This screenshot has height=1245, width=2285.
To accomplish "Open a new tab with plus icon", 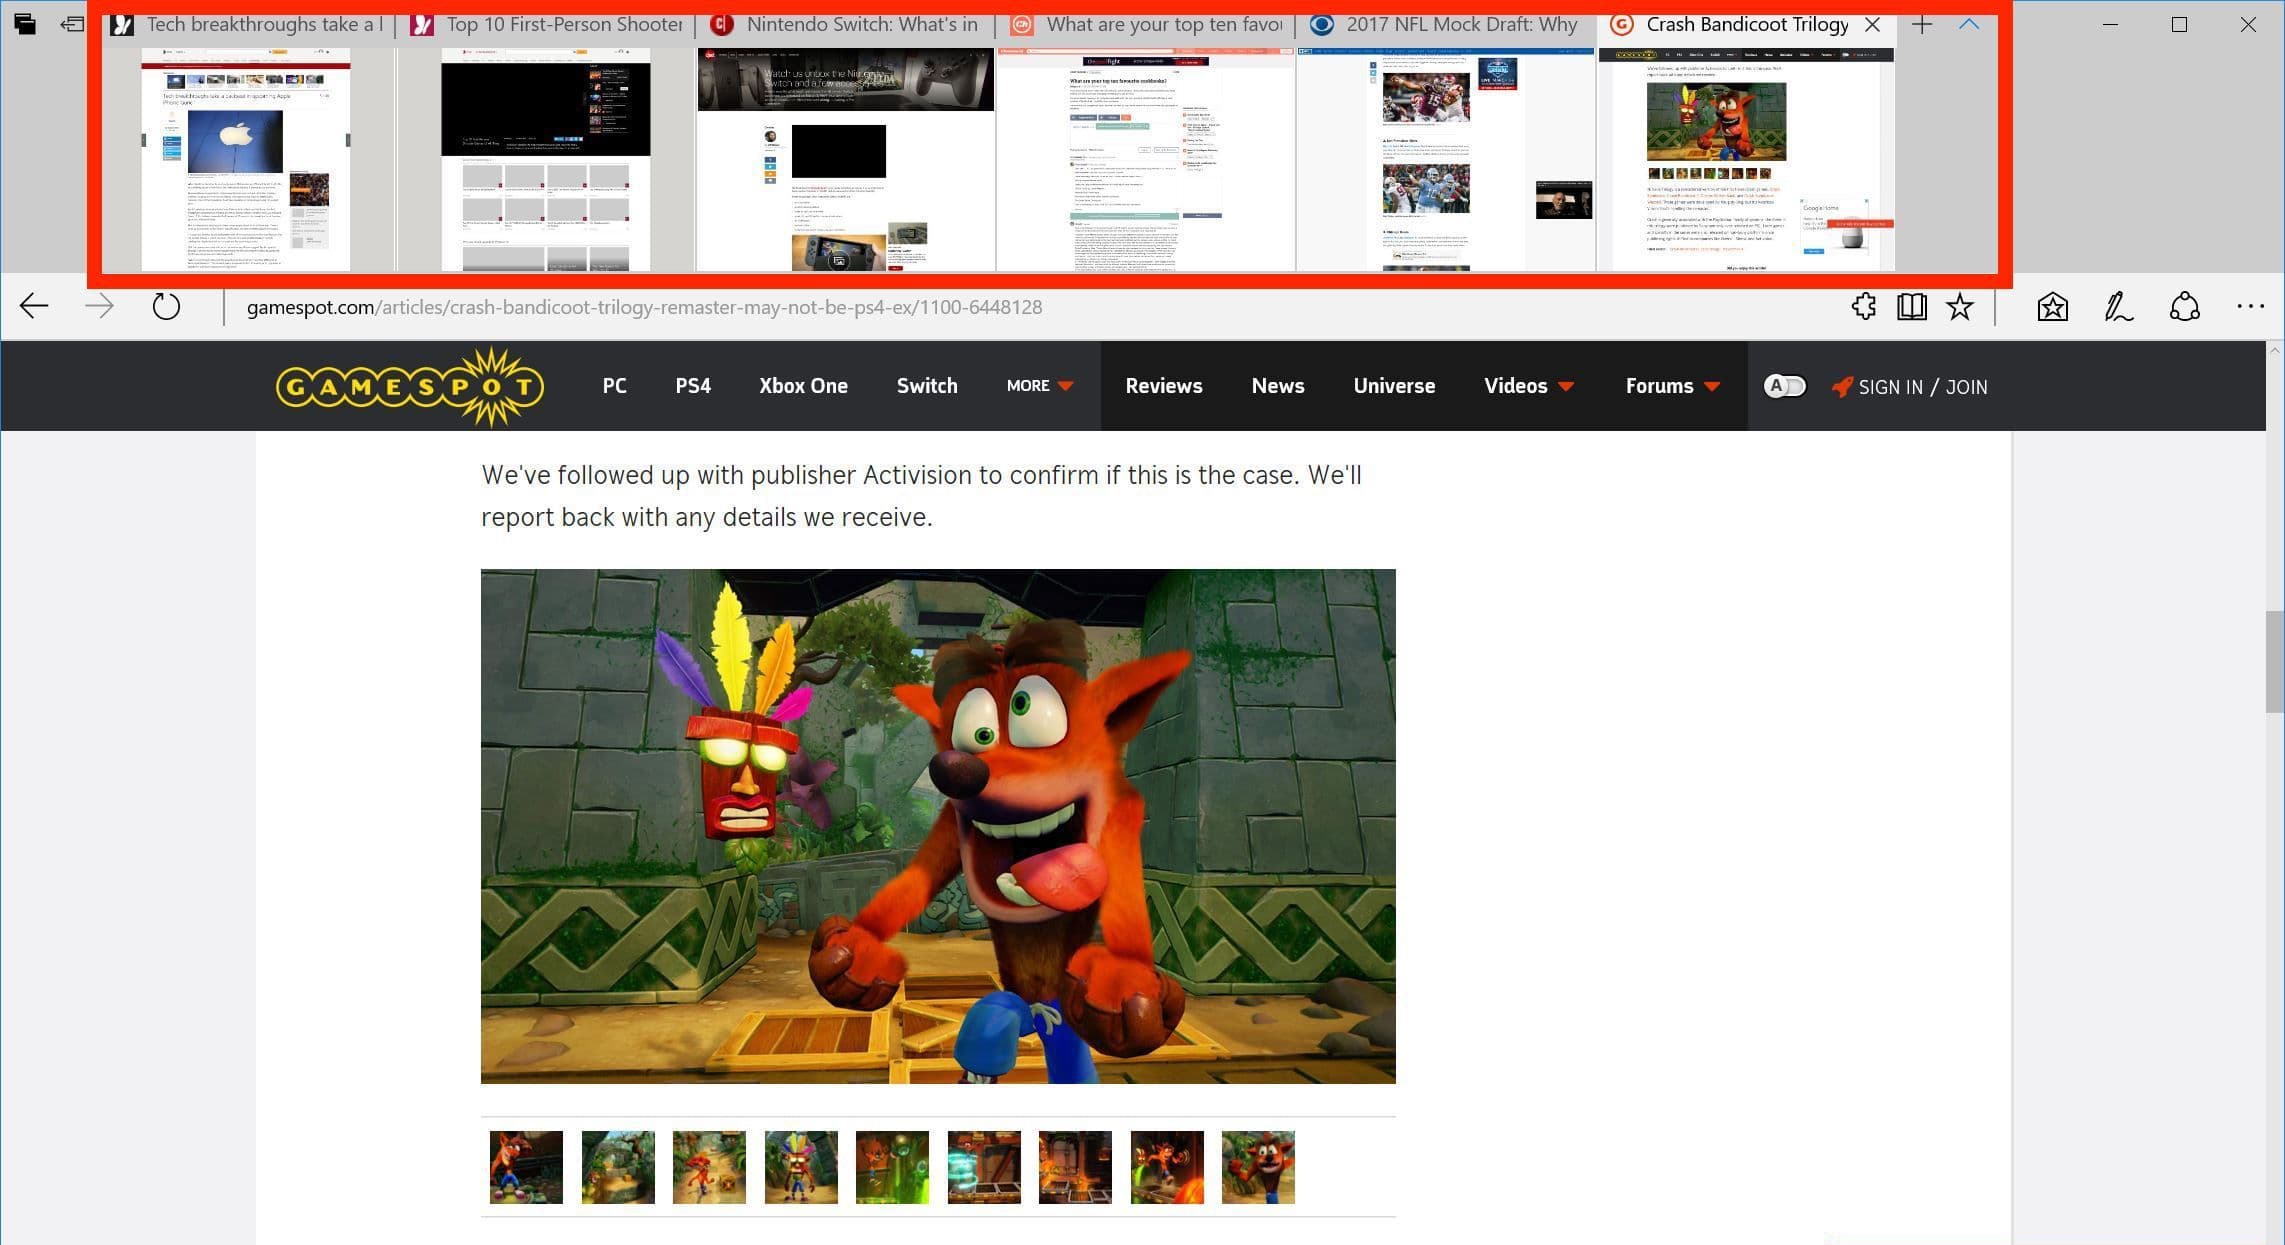I will [x=1921, y=24].
